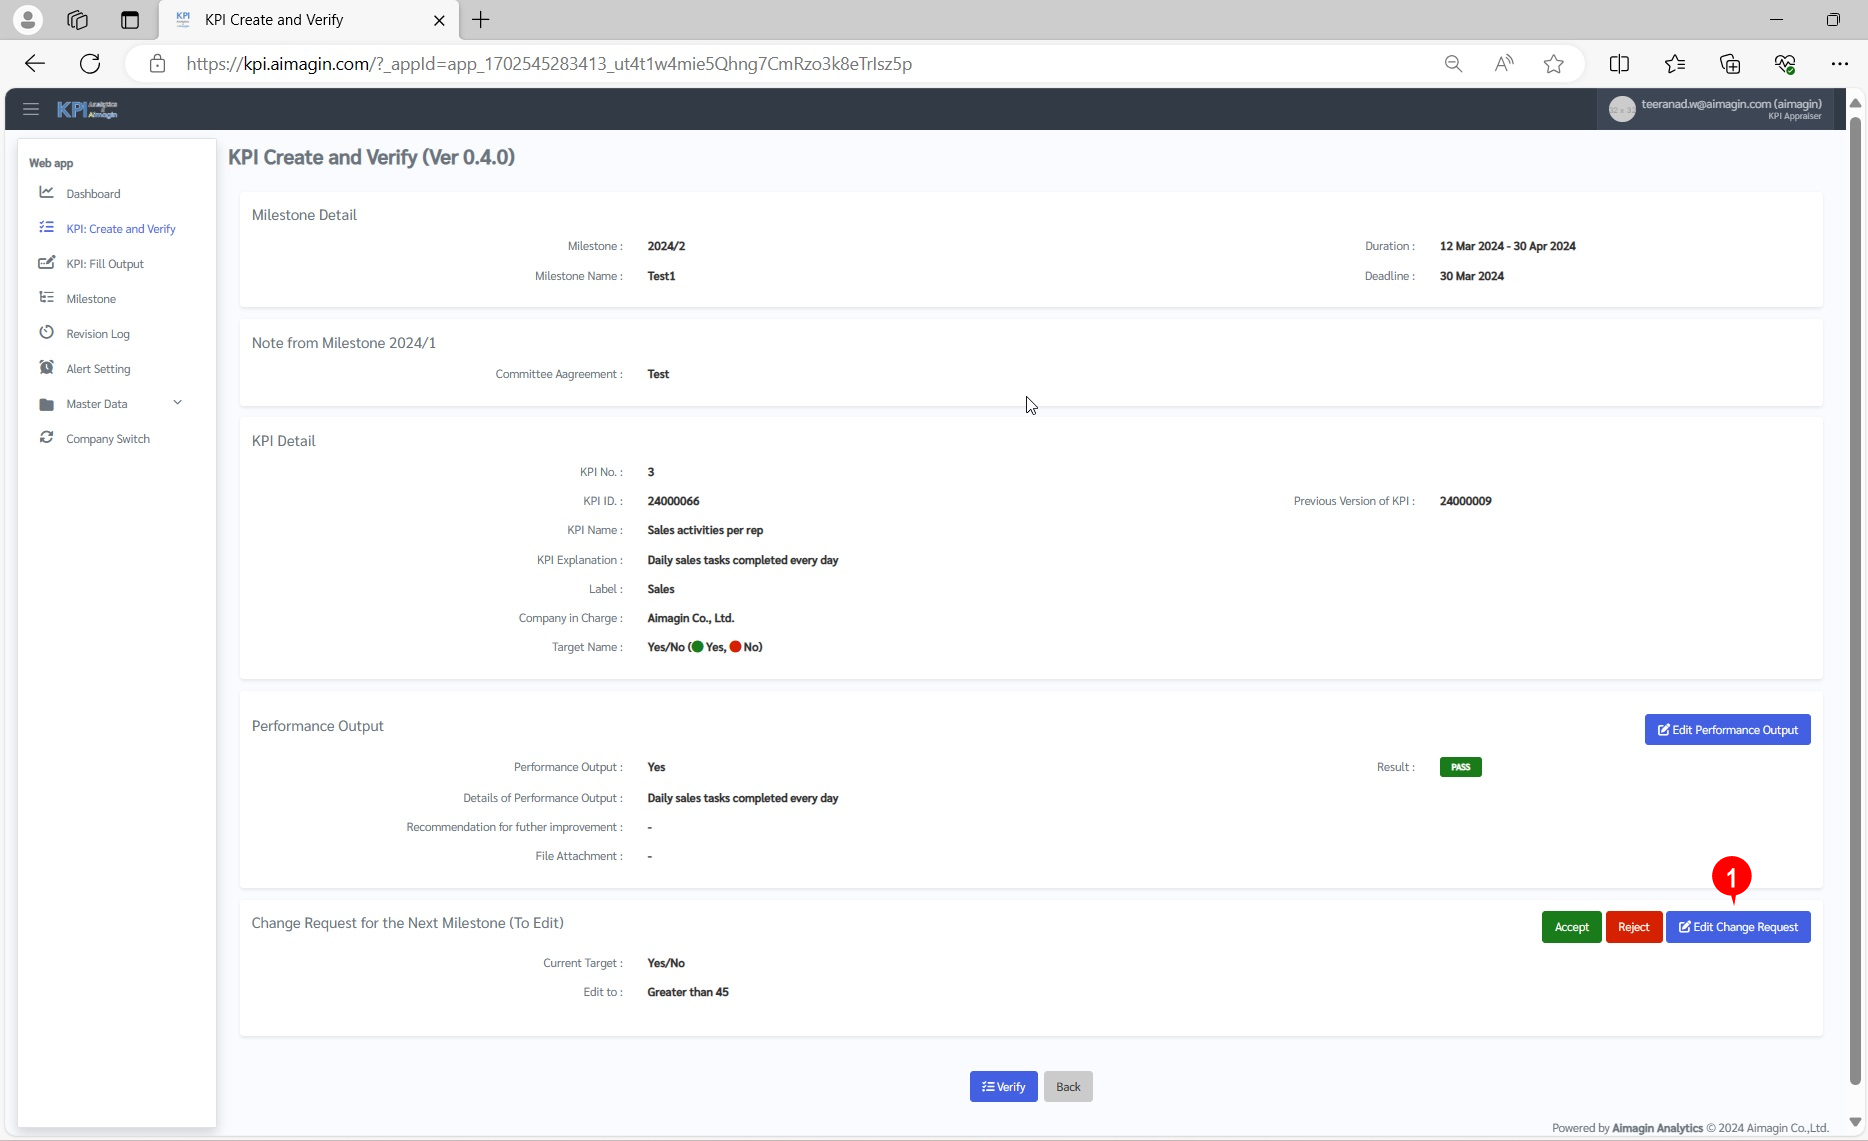Select the Revision Log clock icon
This screenshot has width=1868, height=1141.
(46, 333)
